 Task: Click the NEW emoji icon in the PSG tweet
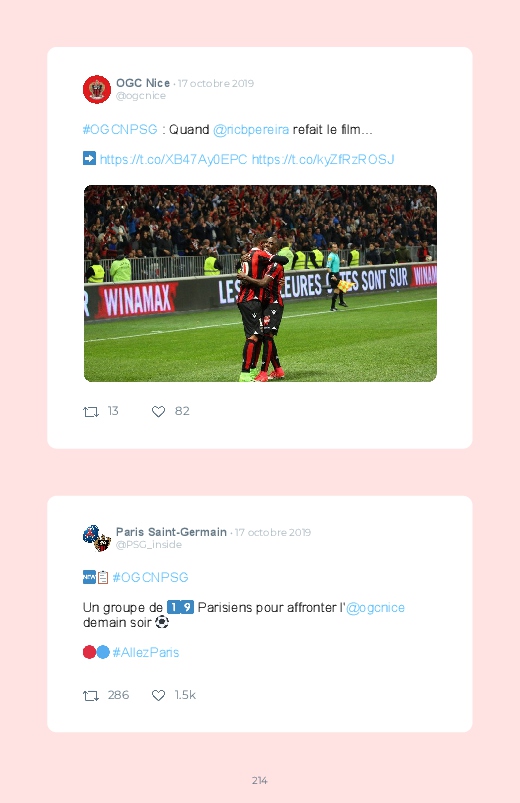tap(89, 577)
